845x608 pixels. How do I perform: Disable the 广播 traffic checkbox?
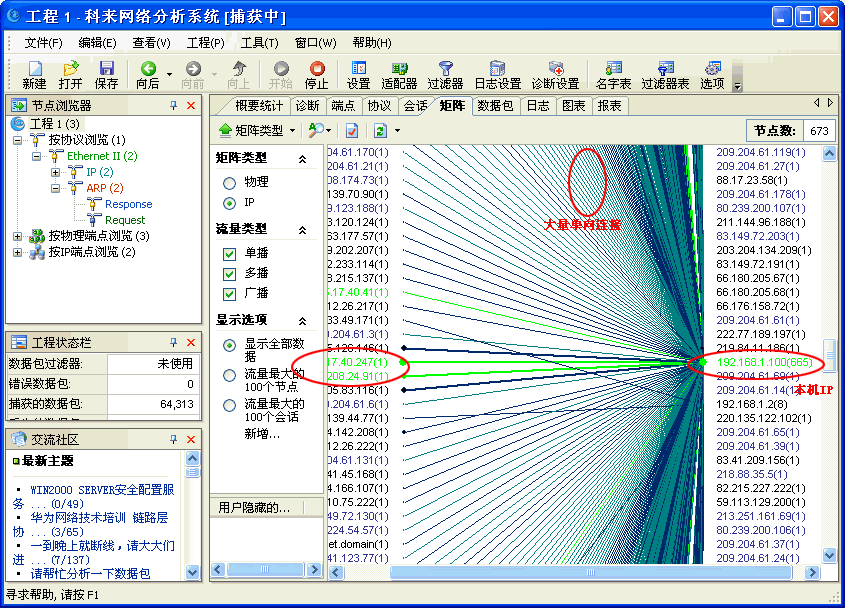[x=230, y=293]
